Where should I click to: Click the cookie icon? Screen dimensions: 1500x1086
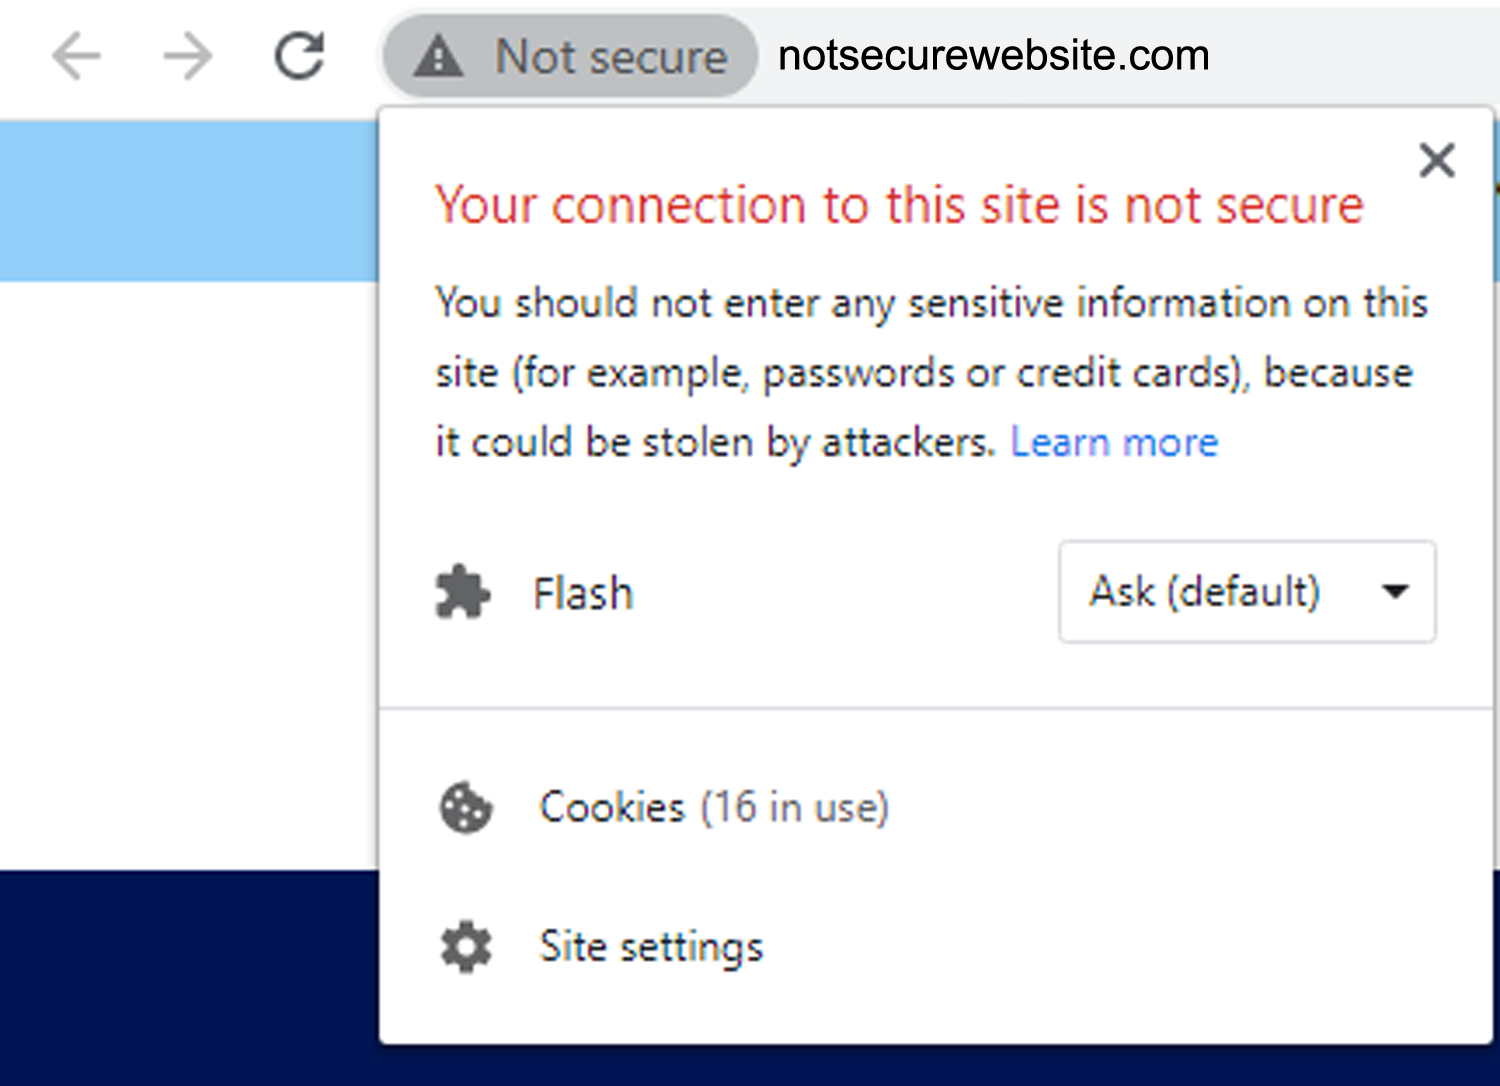click(466, 807)
